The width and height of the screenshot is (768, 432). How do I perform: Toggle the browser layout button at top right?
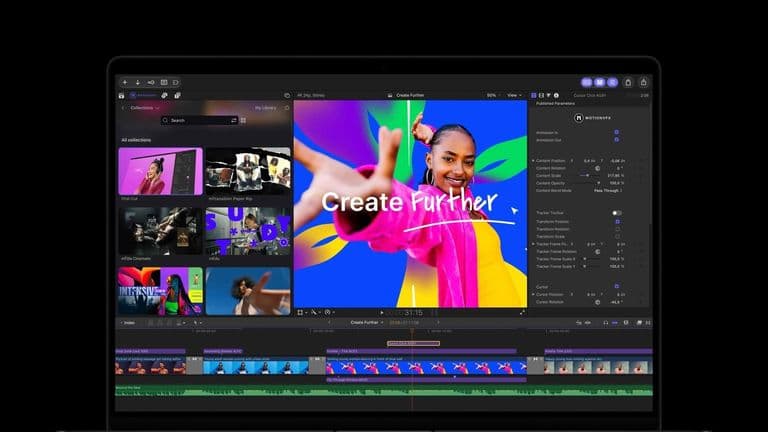click(x=587, y=82)
